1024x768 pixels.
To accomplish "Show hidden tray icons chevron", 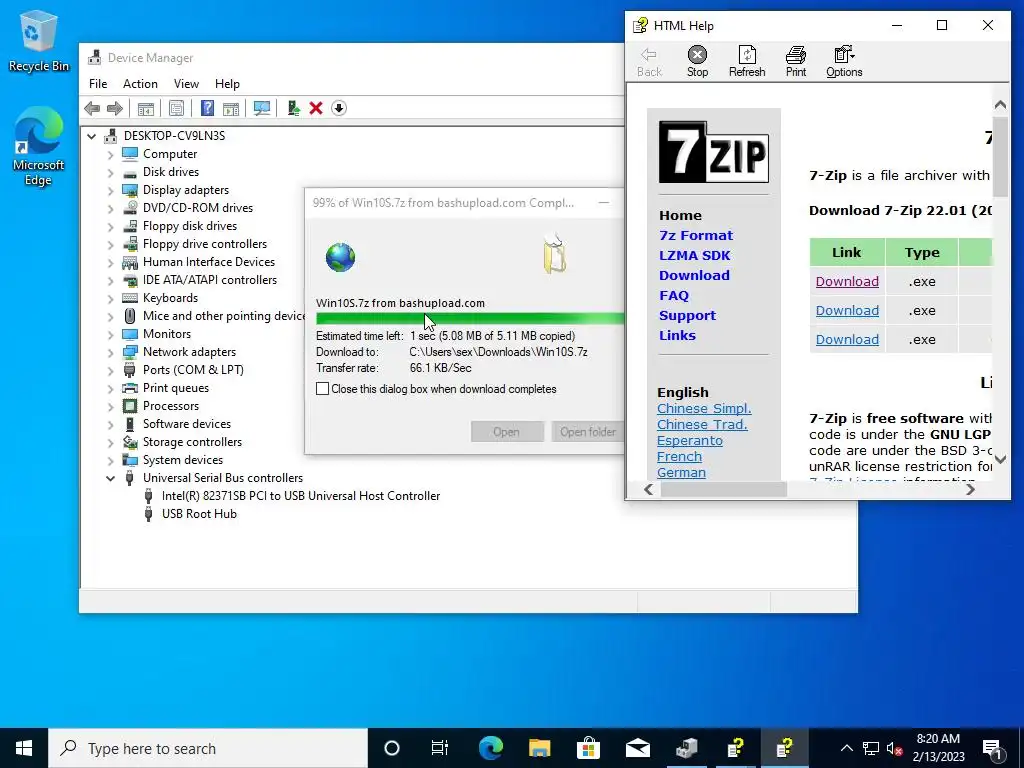I will point(846,748).
